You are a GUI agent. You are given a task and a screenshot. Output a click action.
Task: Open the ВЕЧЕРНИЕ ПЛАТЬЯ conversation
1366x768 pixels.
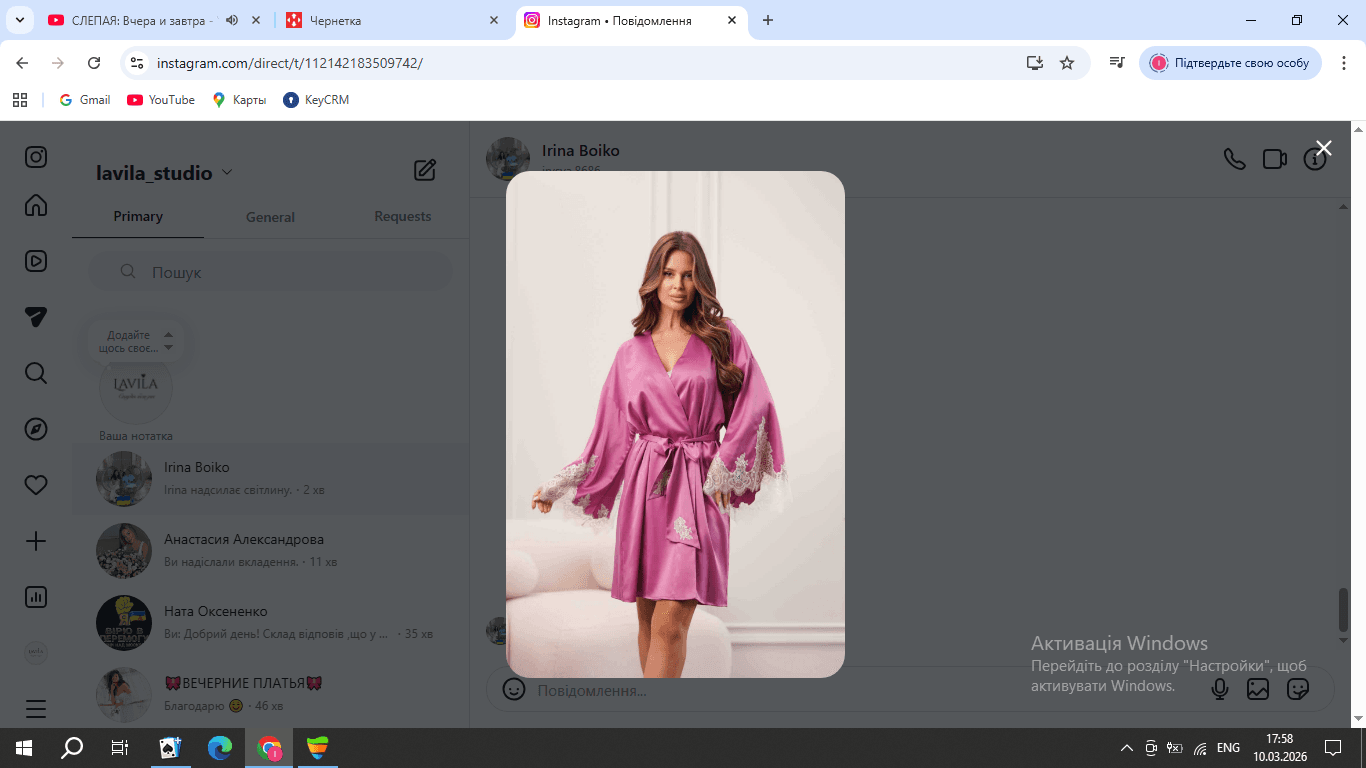pos(271,694)
